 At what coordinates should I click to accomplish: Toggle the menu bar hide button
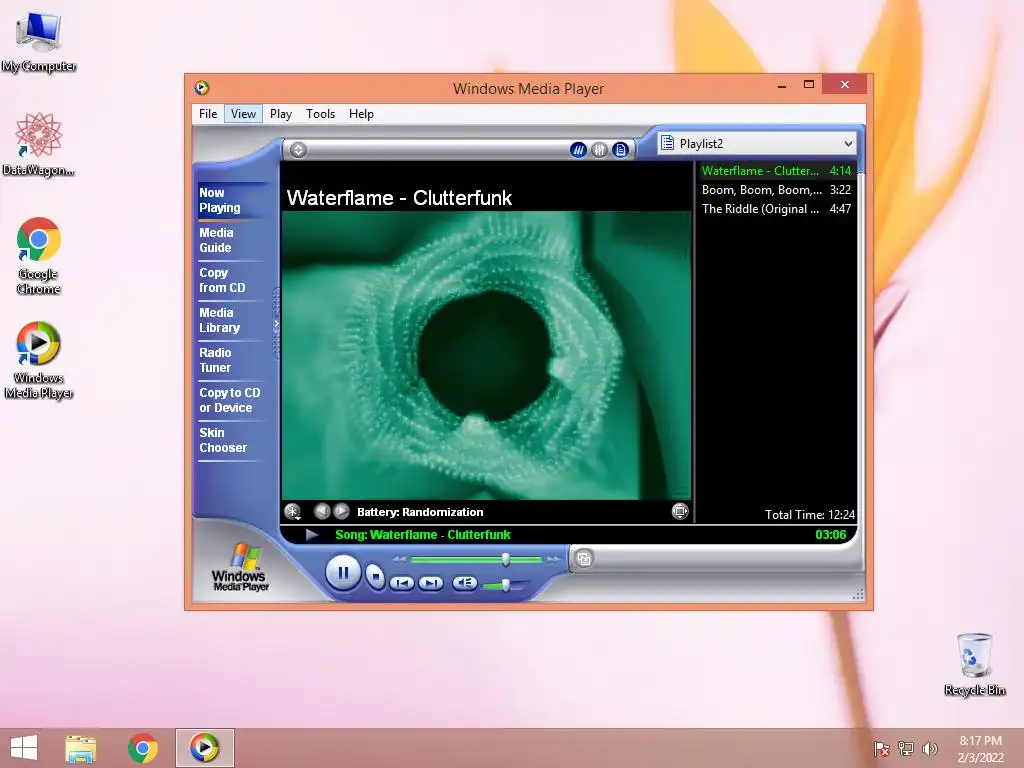point(298,150)
